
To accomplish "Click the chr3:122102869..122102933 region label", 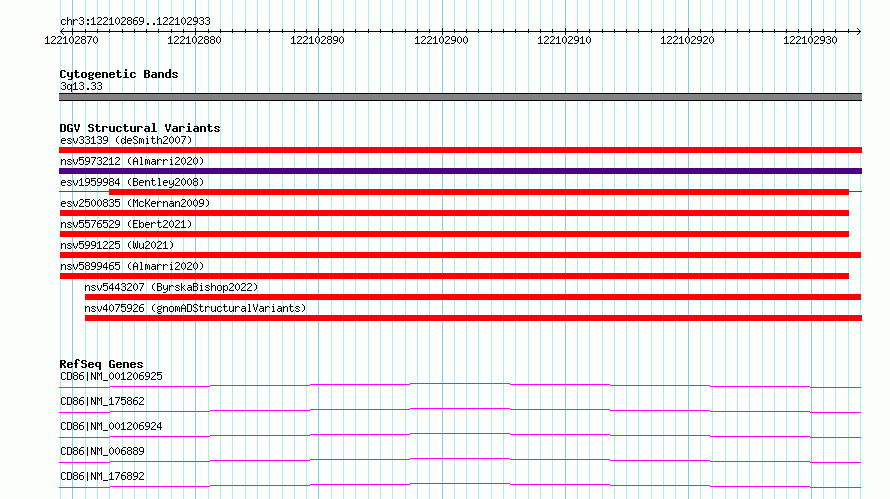I will pos(135,21).
